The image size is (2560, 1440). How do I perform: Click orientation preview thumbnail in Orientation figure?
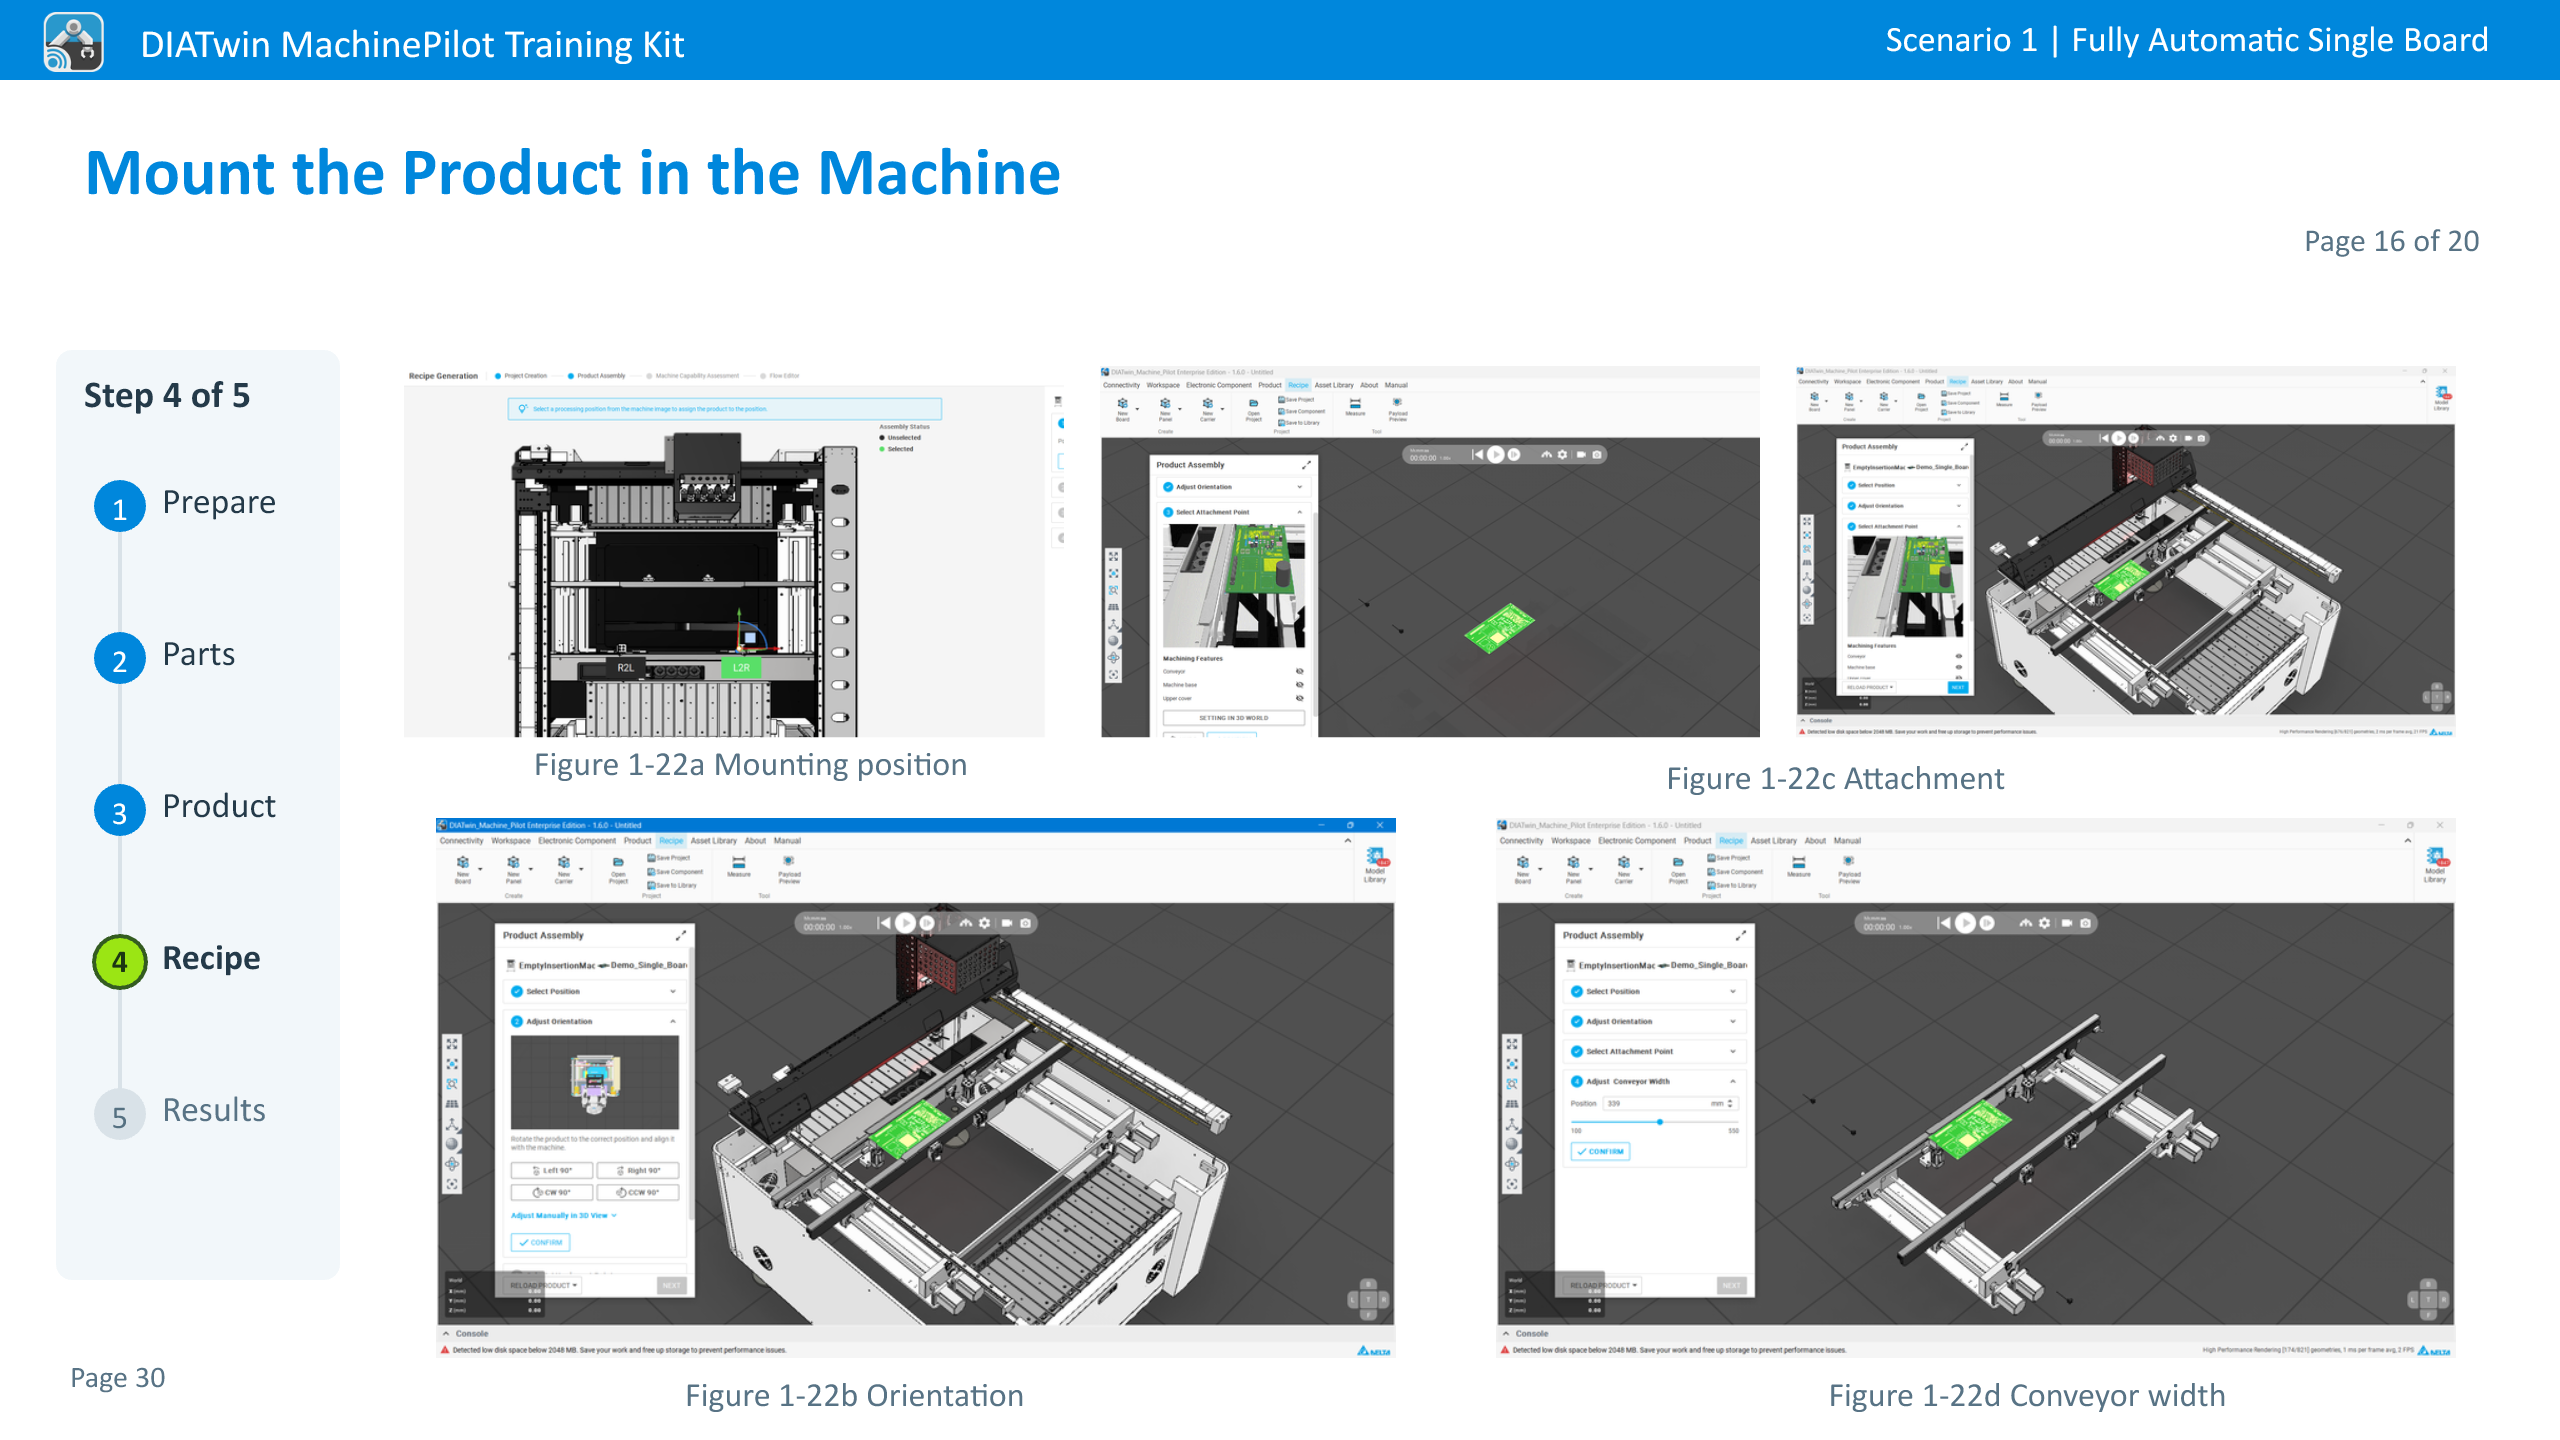pos(595,1083)
